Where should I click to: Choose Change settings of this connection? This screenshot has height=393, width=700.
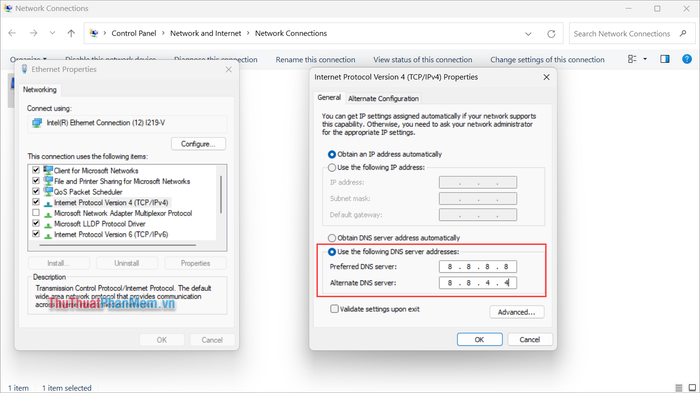[x=547, y=59]
